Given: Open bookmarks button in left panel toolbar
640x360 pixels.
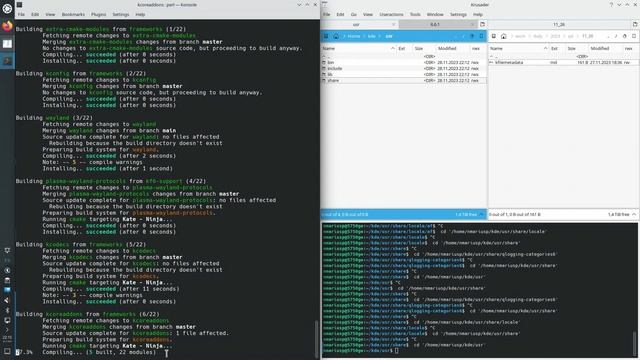Looking at the screenshot, I should [x=472, y=36].
